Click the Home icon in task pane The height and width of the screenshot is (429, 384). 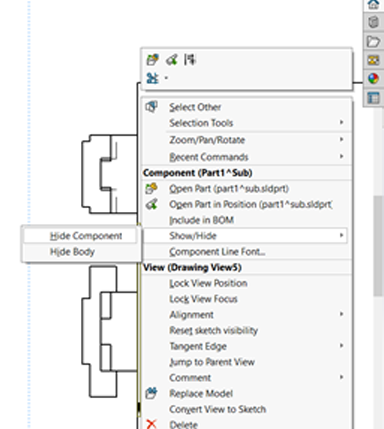(x=373, y=5)
